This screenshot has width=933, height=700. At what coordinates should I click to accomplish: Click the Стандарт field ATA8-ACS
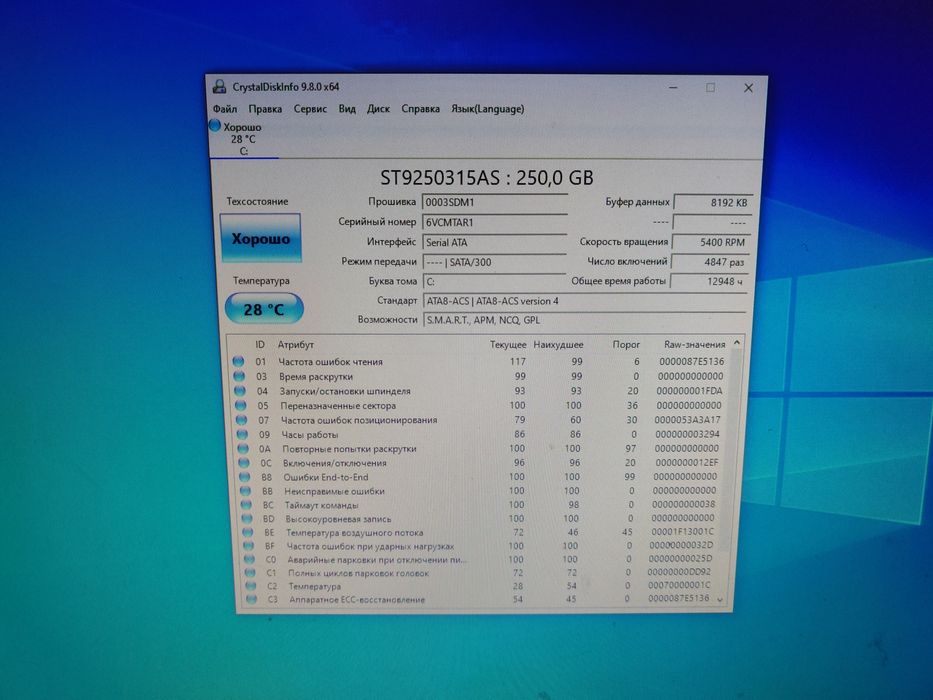pyautogui.click(x=584, y=301)
